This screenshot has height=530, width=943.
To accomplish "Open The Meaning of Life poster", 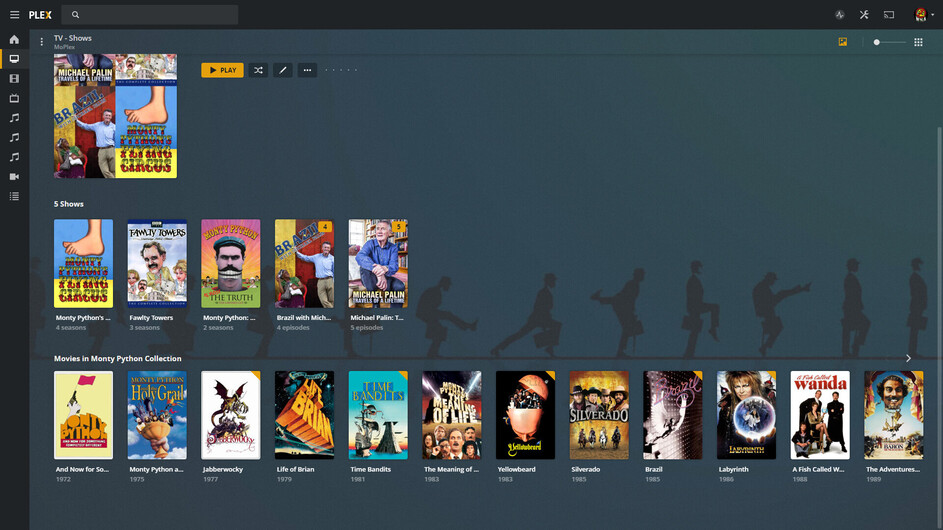I will (x=452, y=415).
